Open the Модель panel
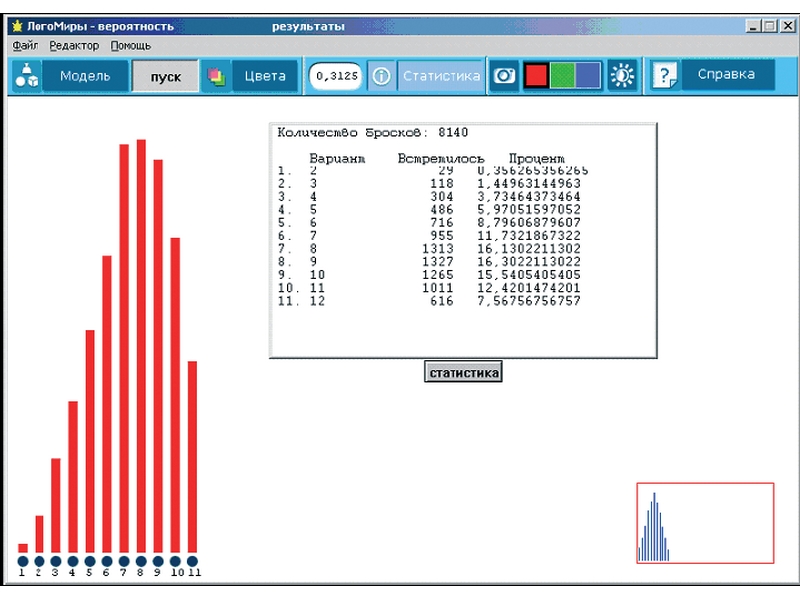 tap(85, 76)
